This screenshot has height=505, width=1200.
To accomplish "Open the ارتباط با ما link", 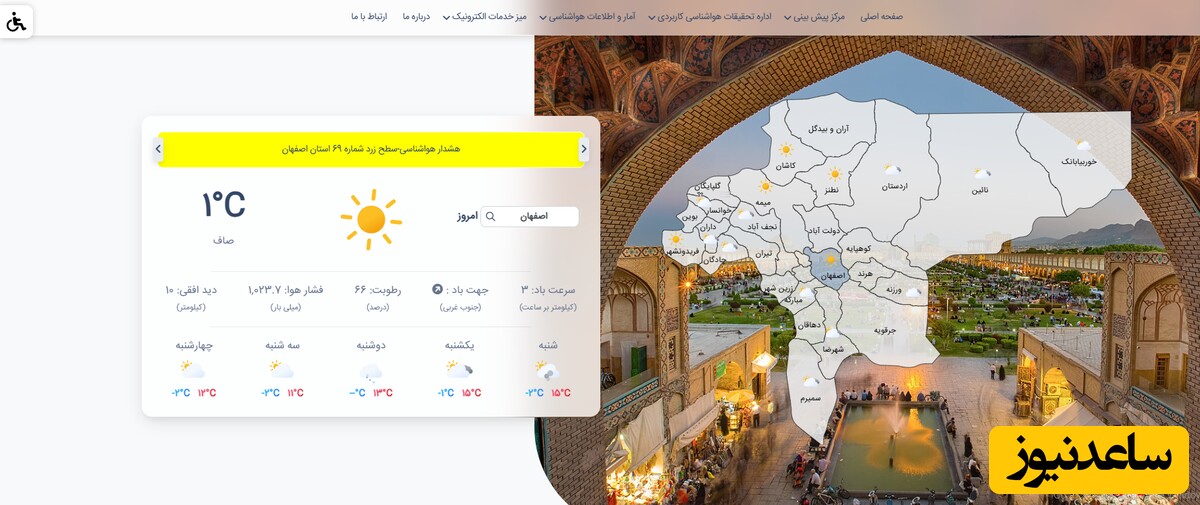I will pos(368,17).
